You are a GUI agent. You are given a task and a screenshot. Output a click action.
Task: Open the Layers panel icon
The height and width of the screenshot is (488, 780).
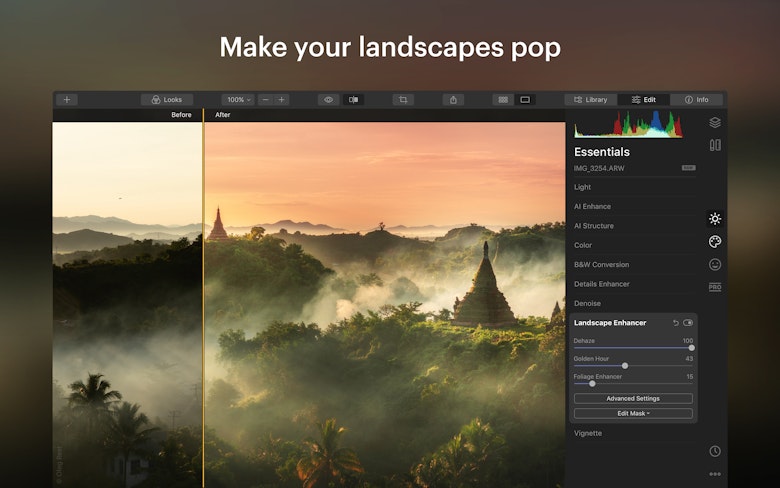(715, 122)
